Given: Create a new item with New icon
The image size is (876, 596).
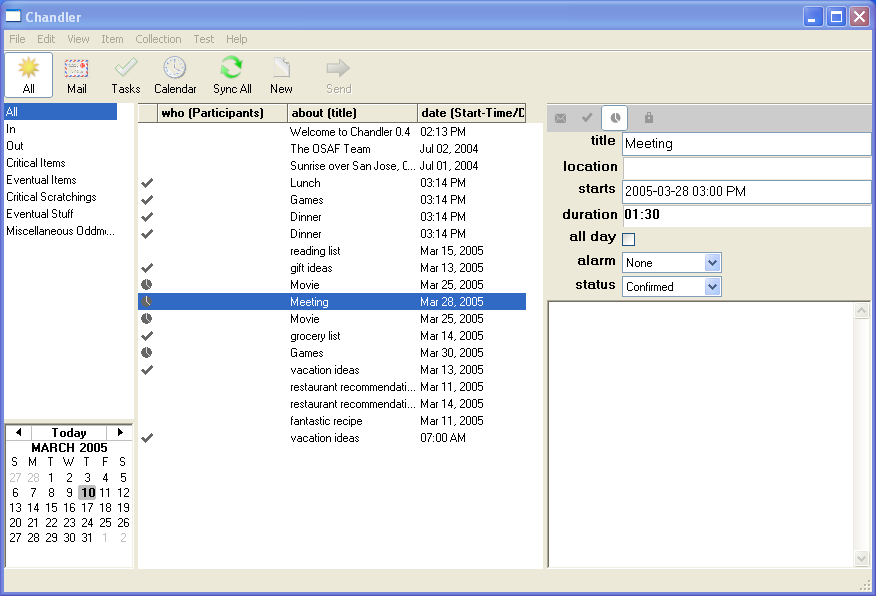Looking at the screenshot, I should coord(282,74).
